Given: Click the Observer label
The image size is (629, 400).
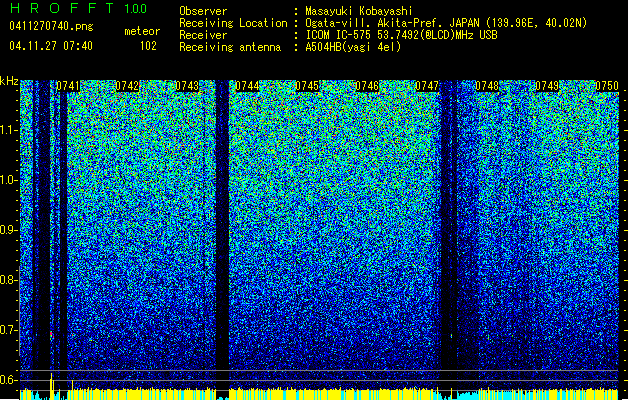Looking at the screenshot, I should coord(203,11).
